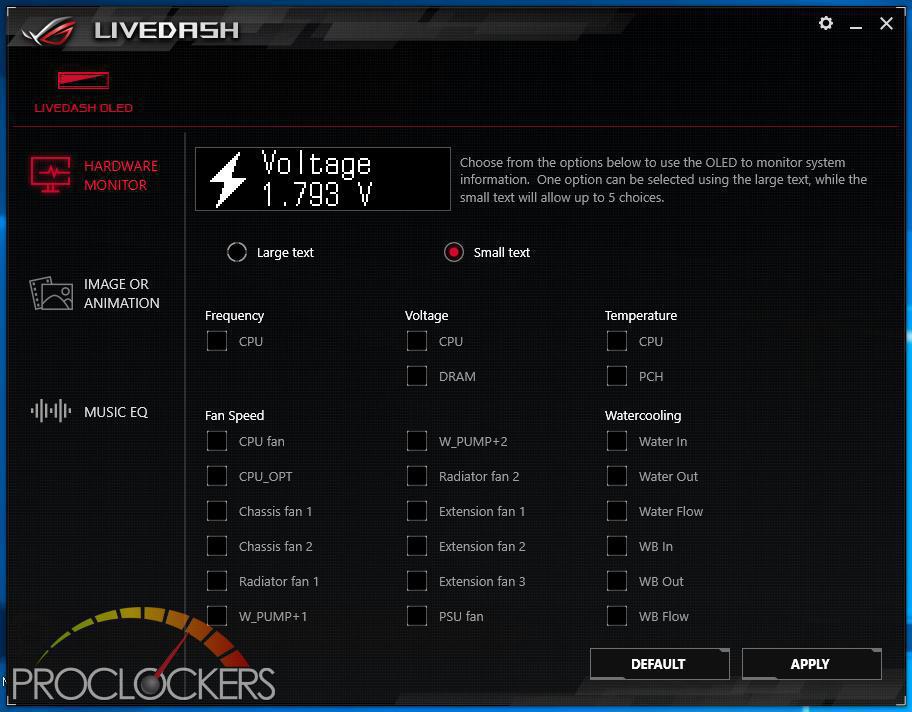Viewport: 912px width, 712px height.
Task: Click the DEFAULT button
Action: 659,664
